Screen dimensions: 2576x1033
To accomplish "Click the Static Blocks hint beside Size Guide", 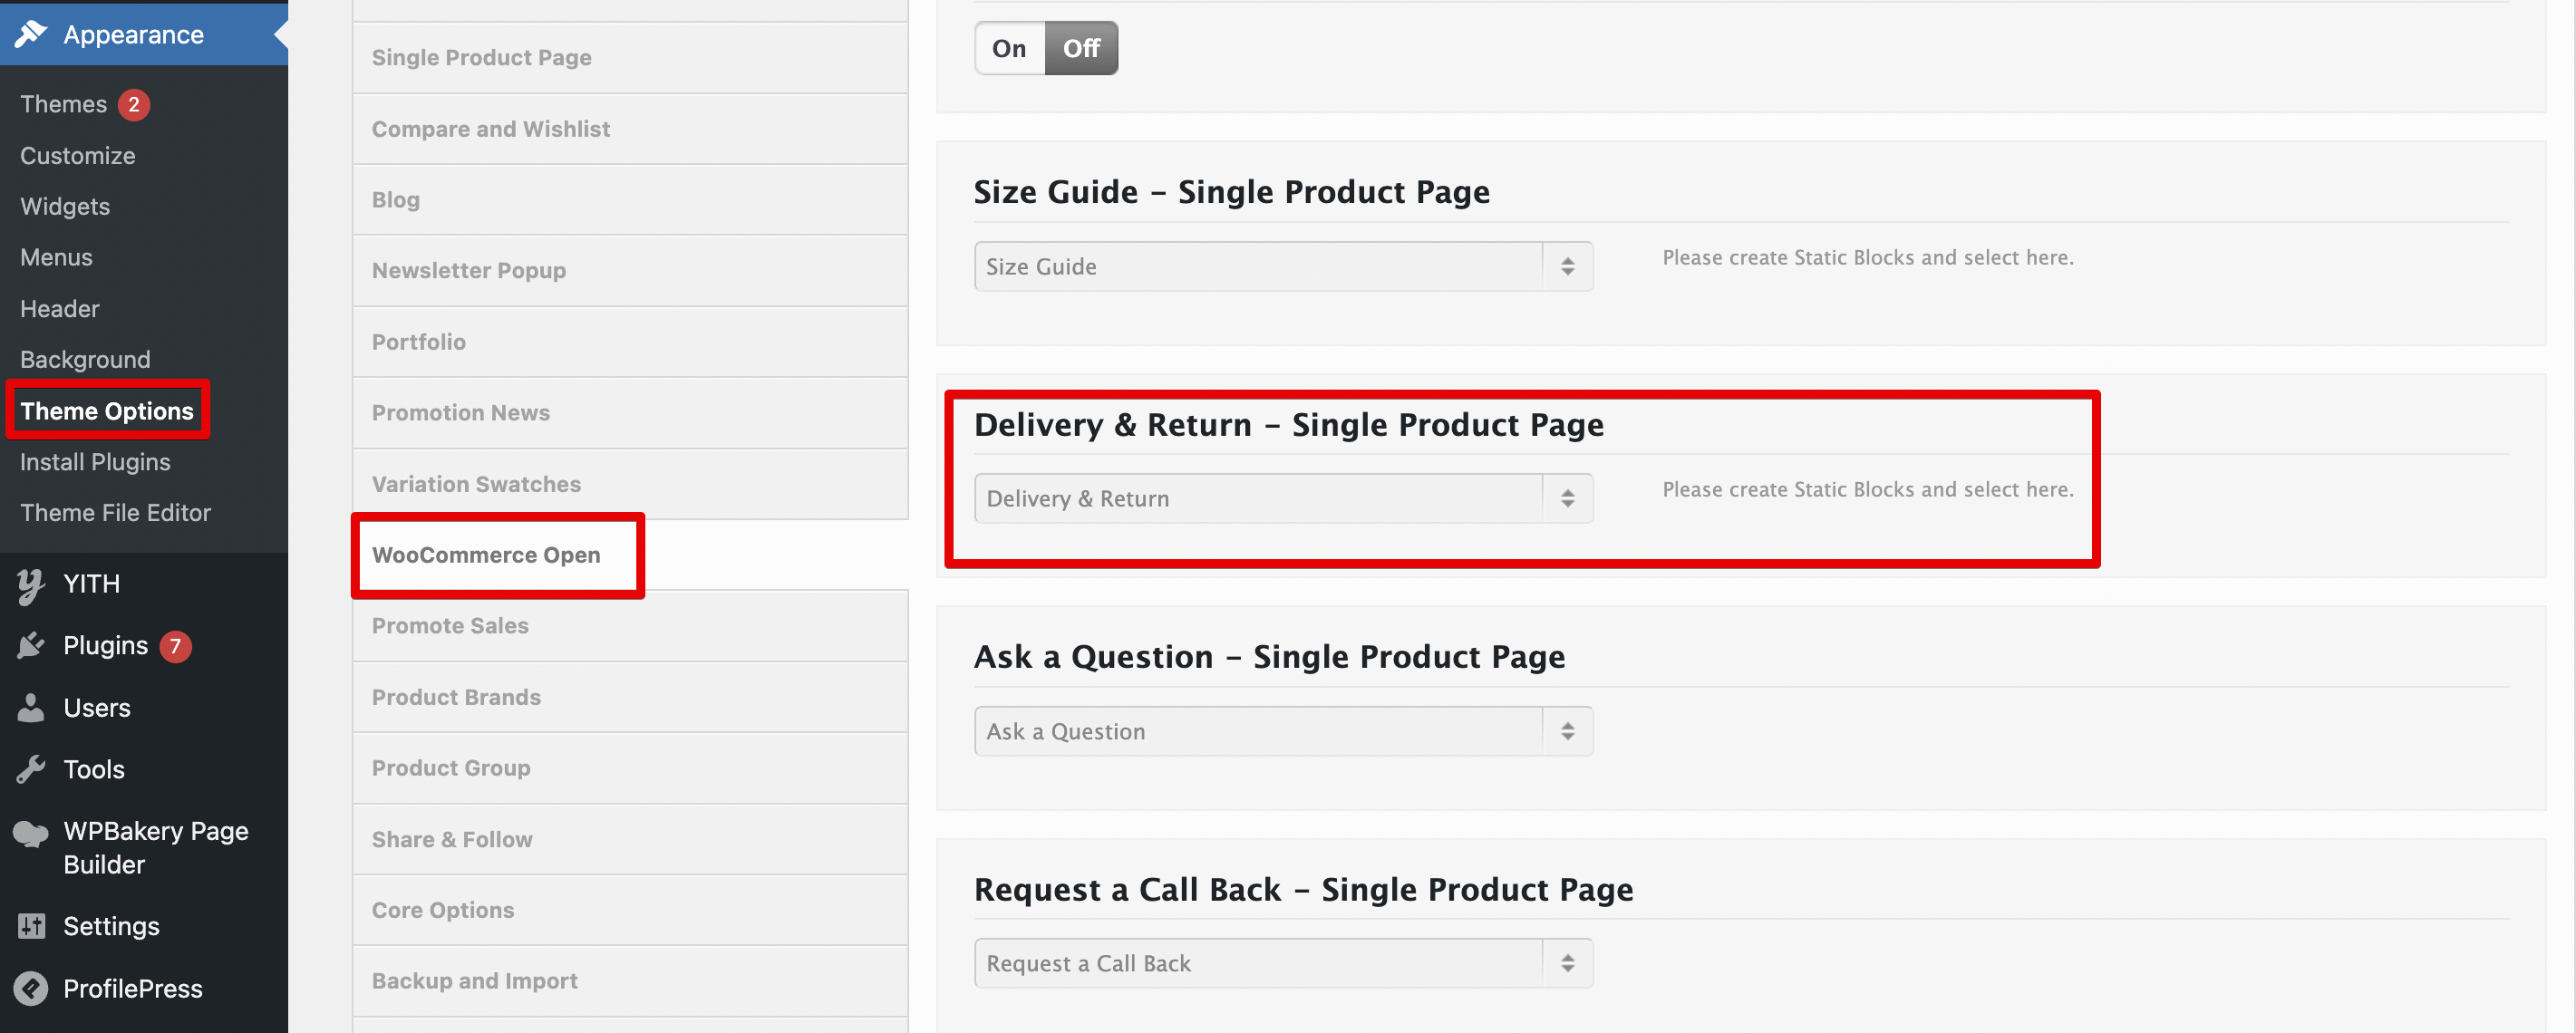I will (x=1867, y=258).
